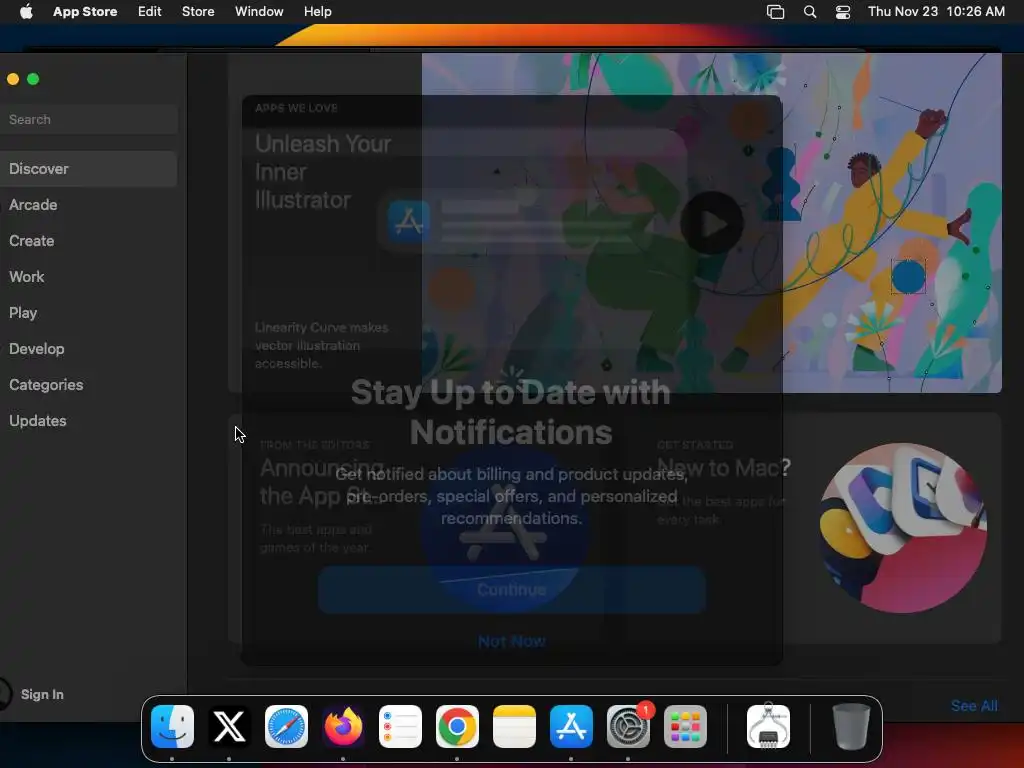Screen dimensions: 1024x768
Task: Open the Unleash Your Inner Illustrator story
Action: click(323, 172)
